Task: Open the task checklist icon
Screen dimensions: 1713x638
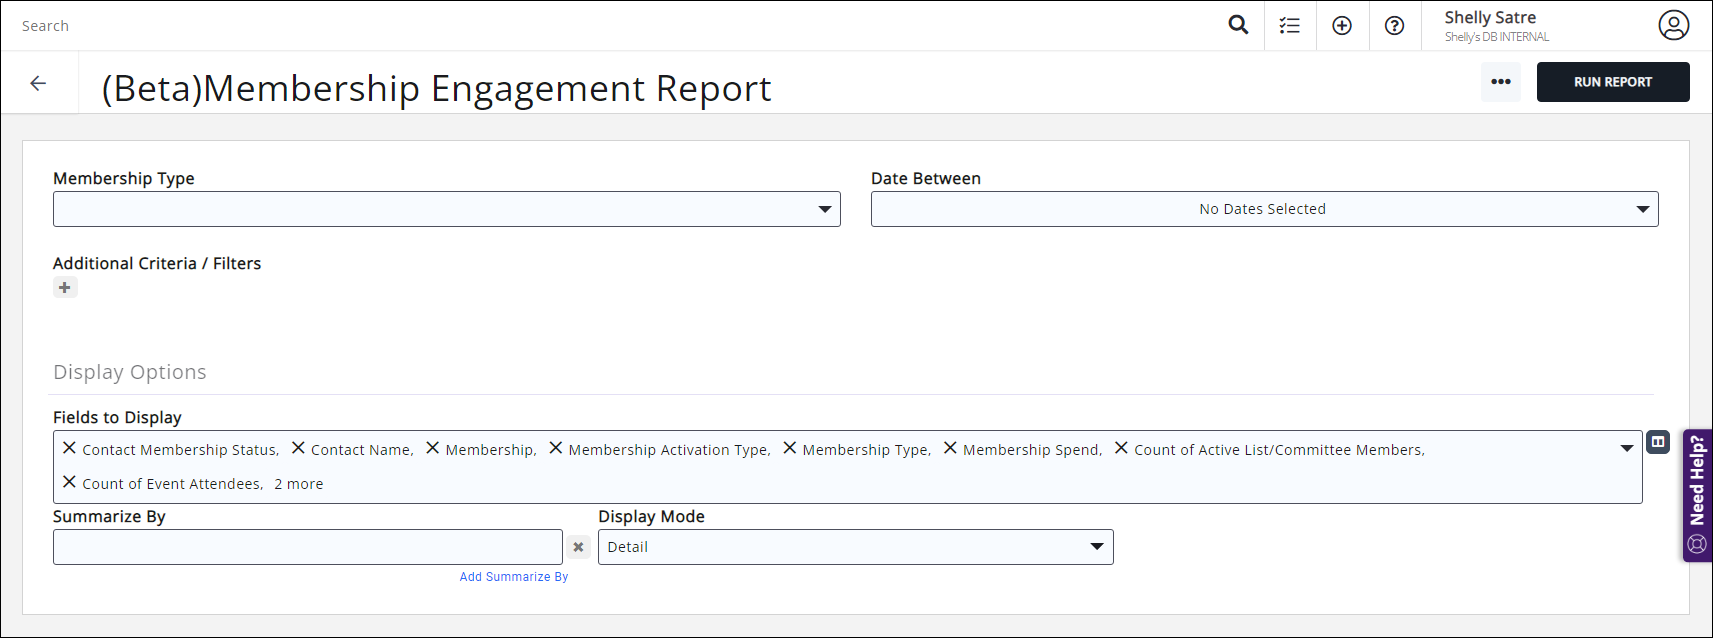Action: pos(1290,26)
